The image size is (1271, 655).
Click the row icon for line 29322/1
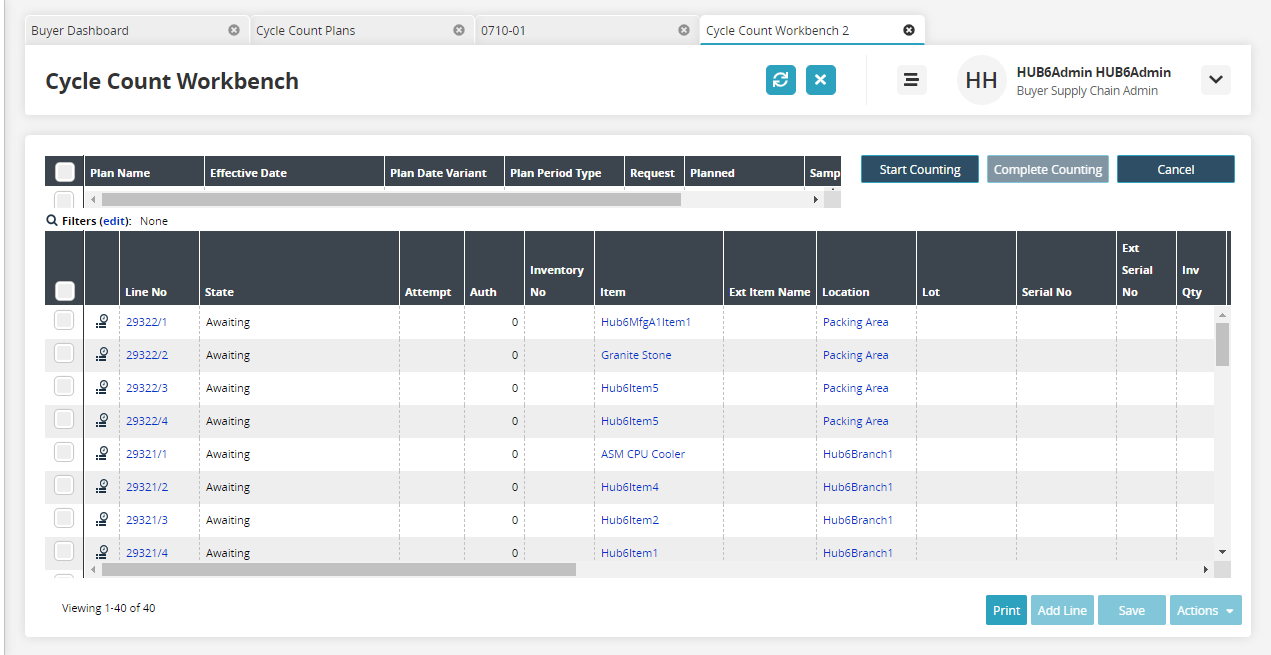[102, 322]
